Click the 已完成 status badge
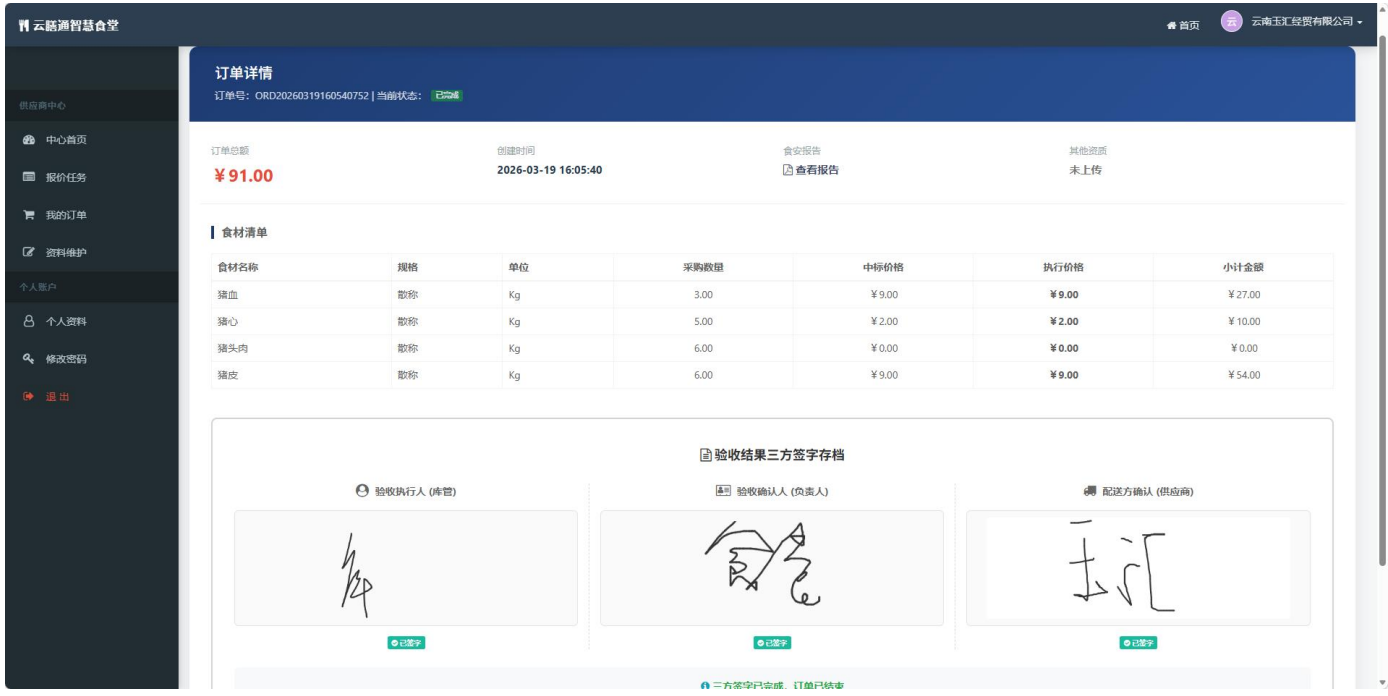The height and width of the screenshot is (696, 1388). 447,96
